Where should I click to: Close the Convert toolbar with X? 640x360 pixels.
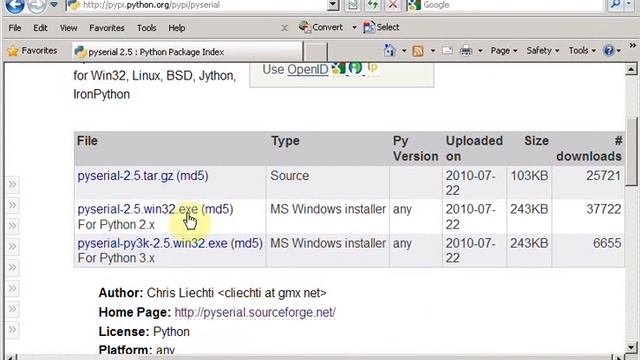[x=284, y=28]
